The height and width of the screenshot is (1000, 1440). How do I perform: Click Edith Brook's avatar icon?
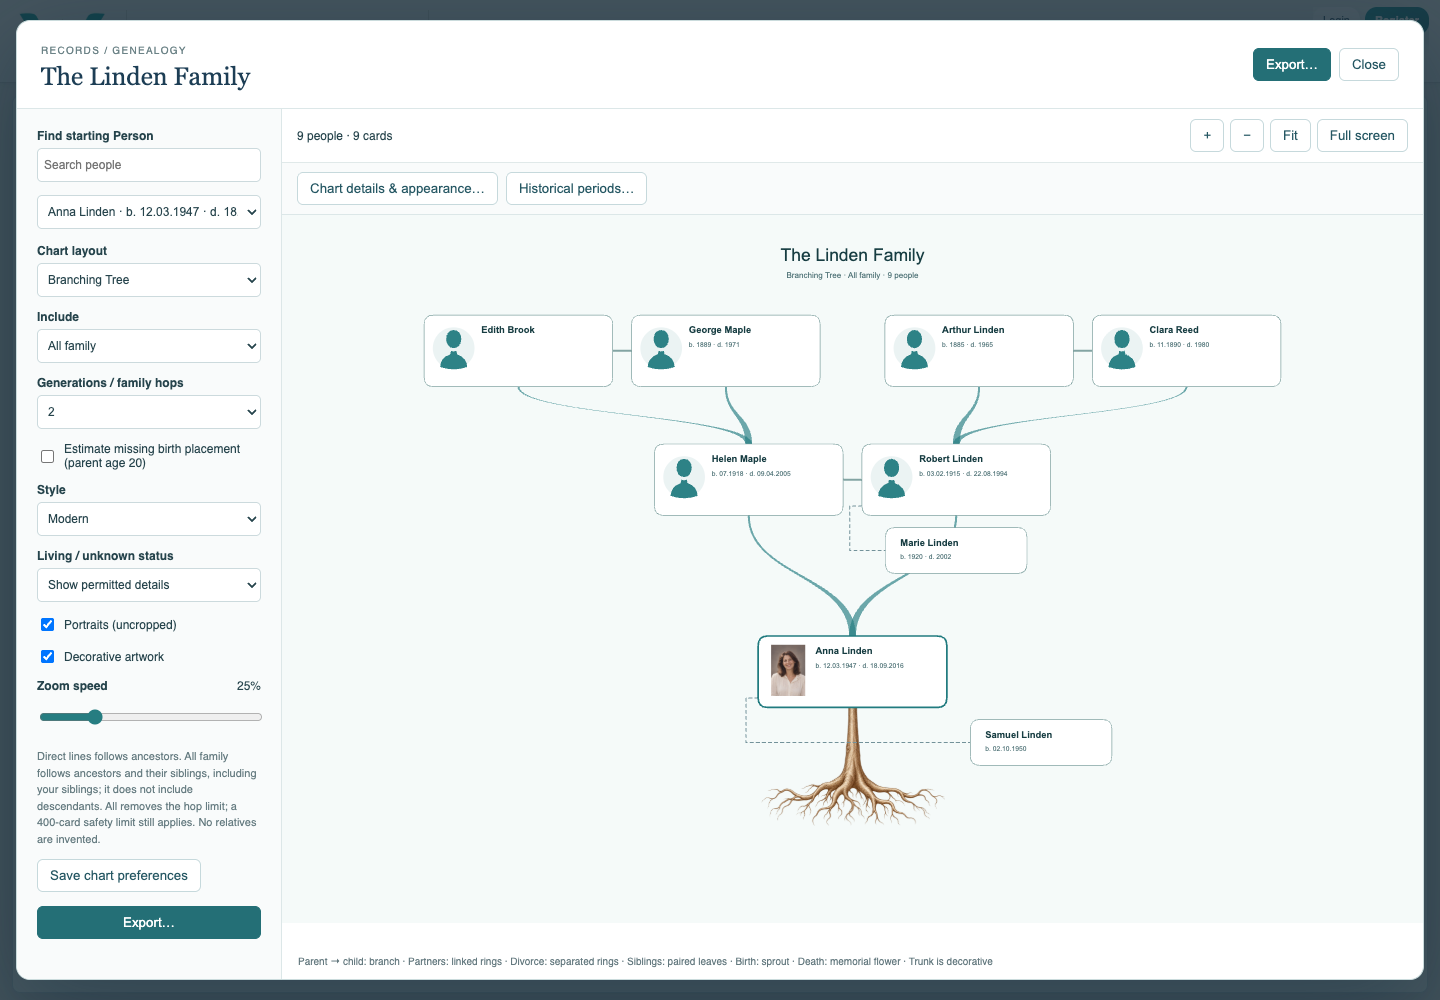point(454,349)
